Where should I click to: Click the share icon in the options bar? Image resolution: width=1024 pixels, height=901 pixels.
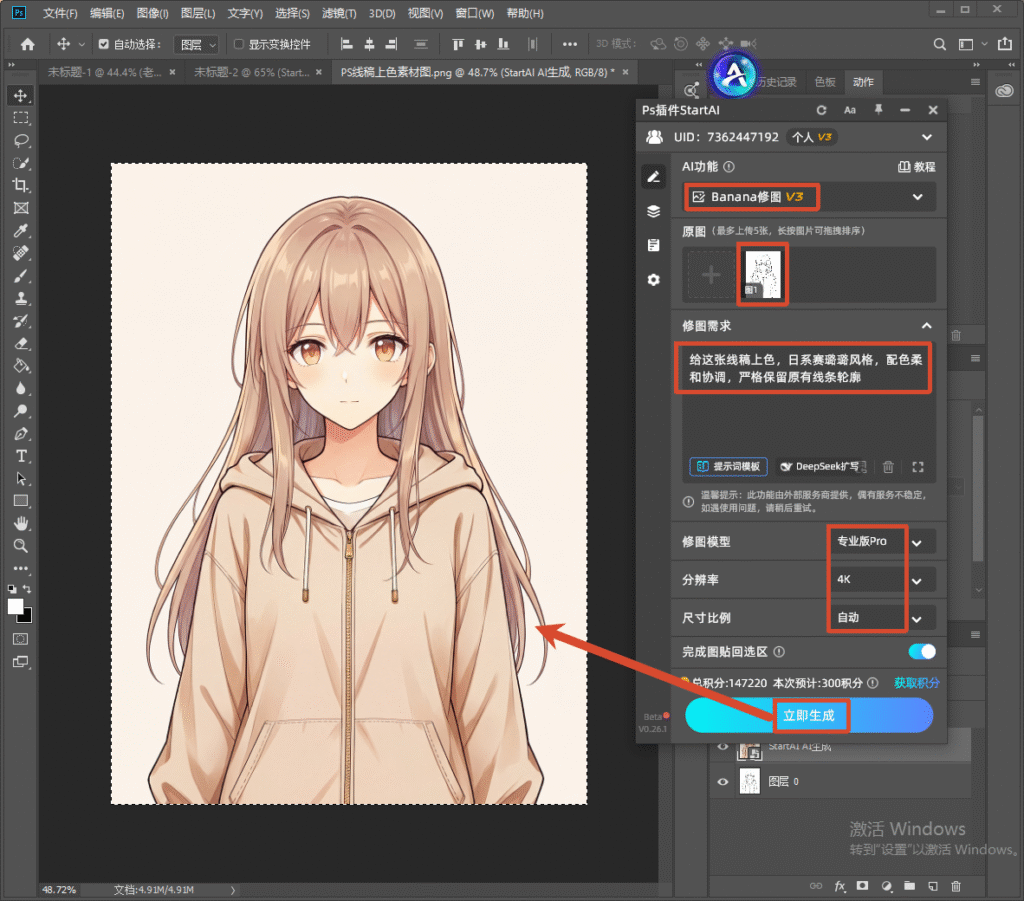[x=1004, y=44]
